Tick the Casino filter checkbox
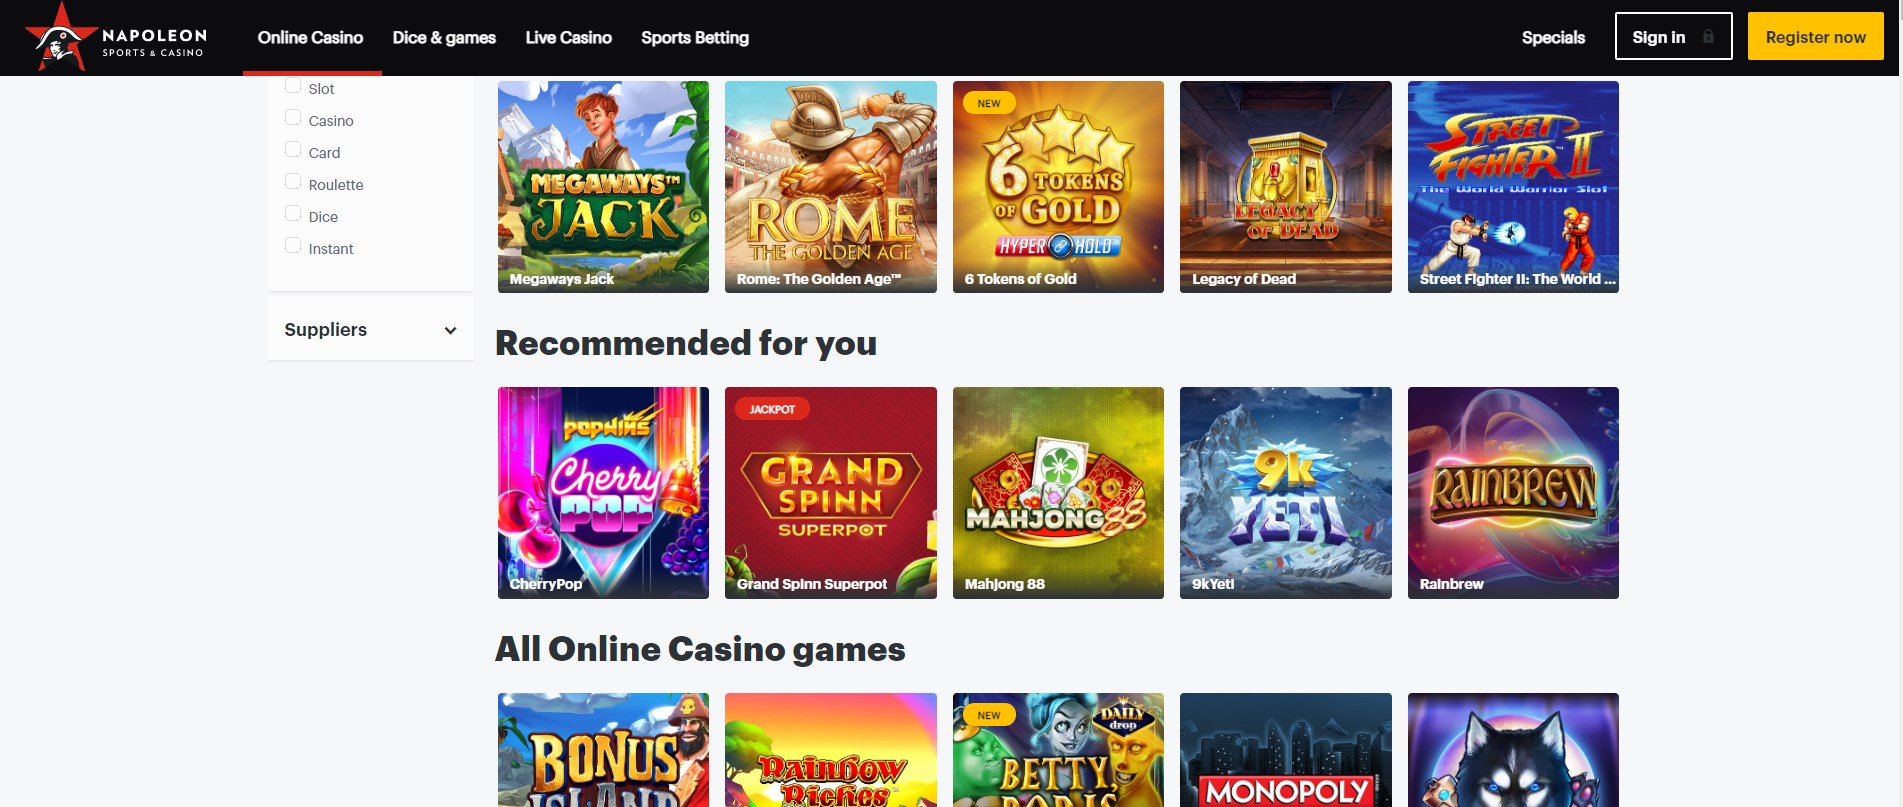This screenshot has height=807, width=1903. pyautogui.click(x=293, y=118)
